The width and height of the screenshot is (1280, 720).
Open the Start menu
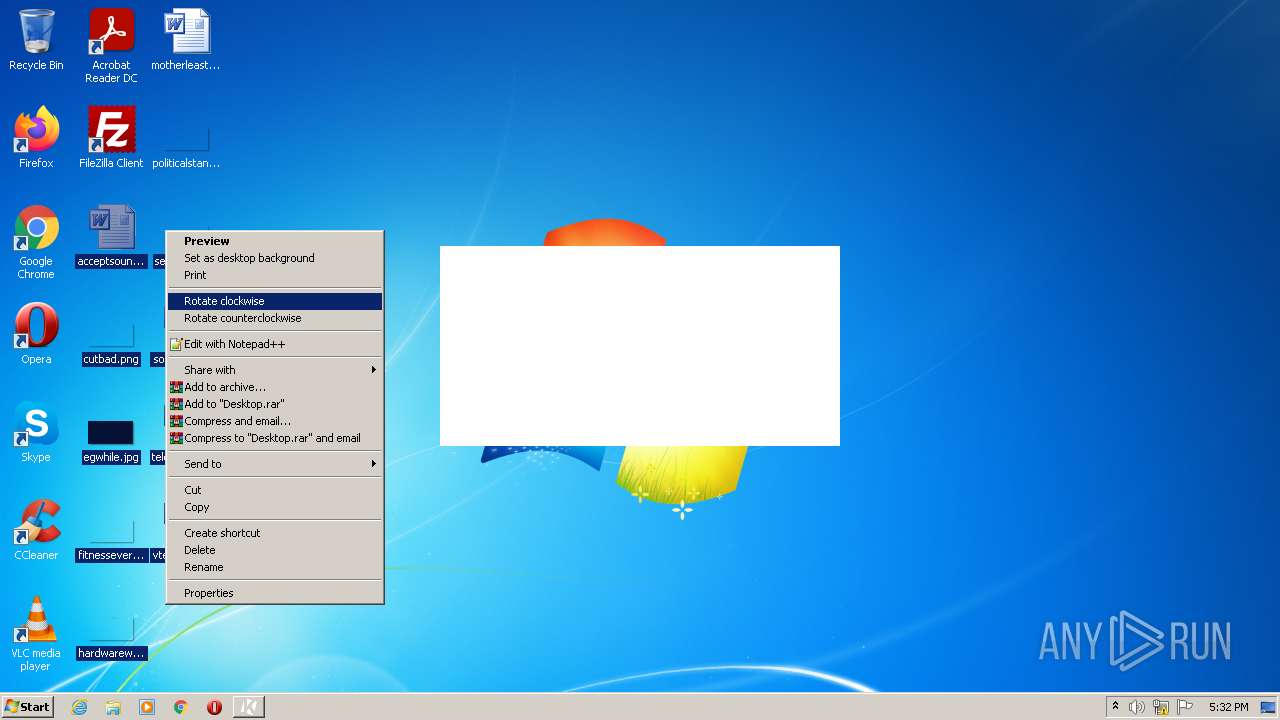pyautogui.click(x=27, y=707)
